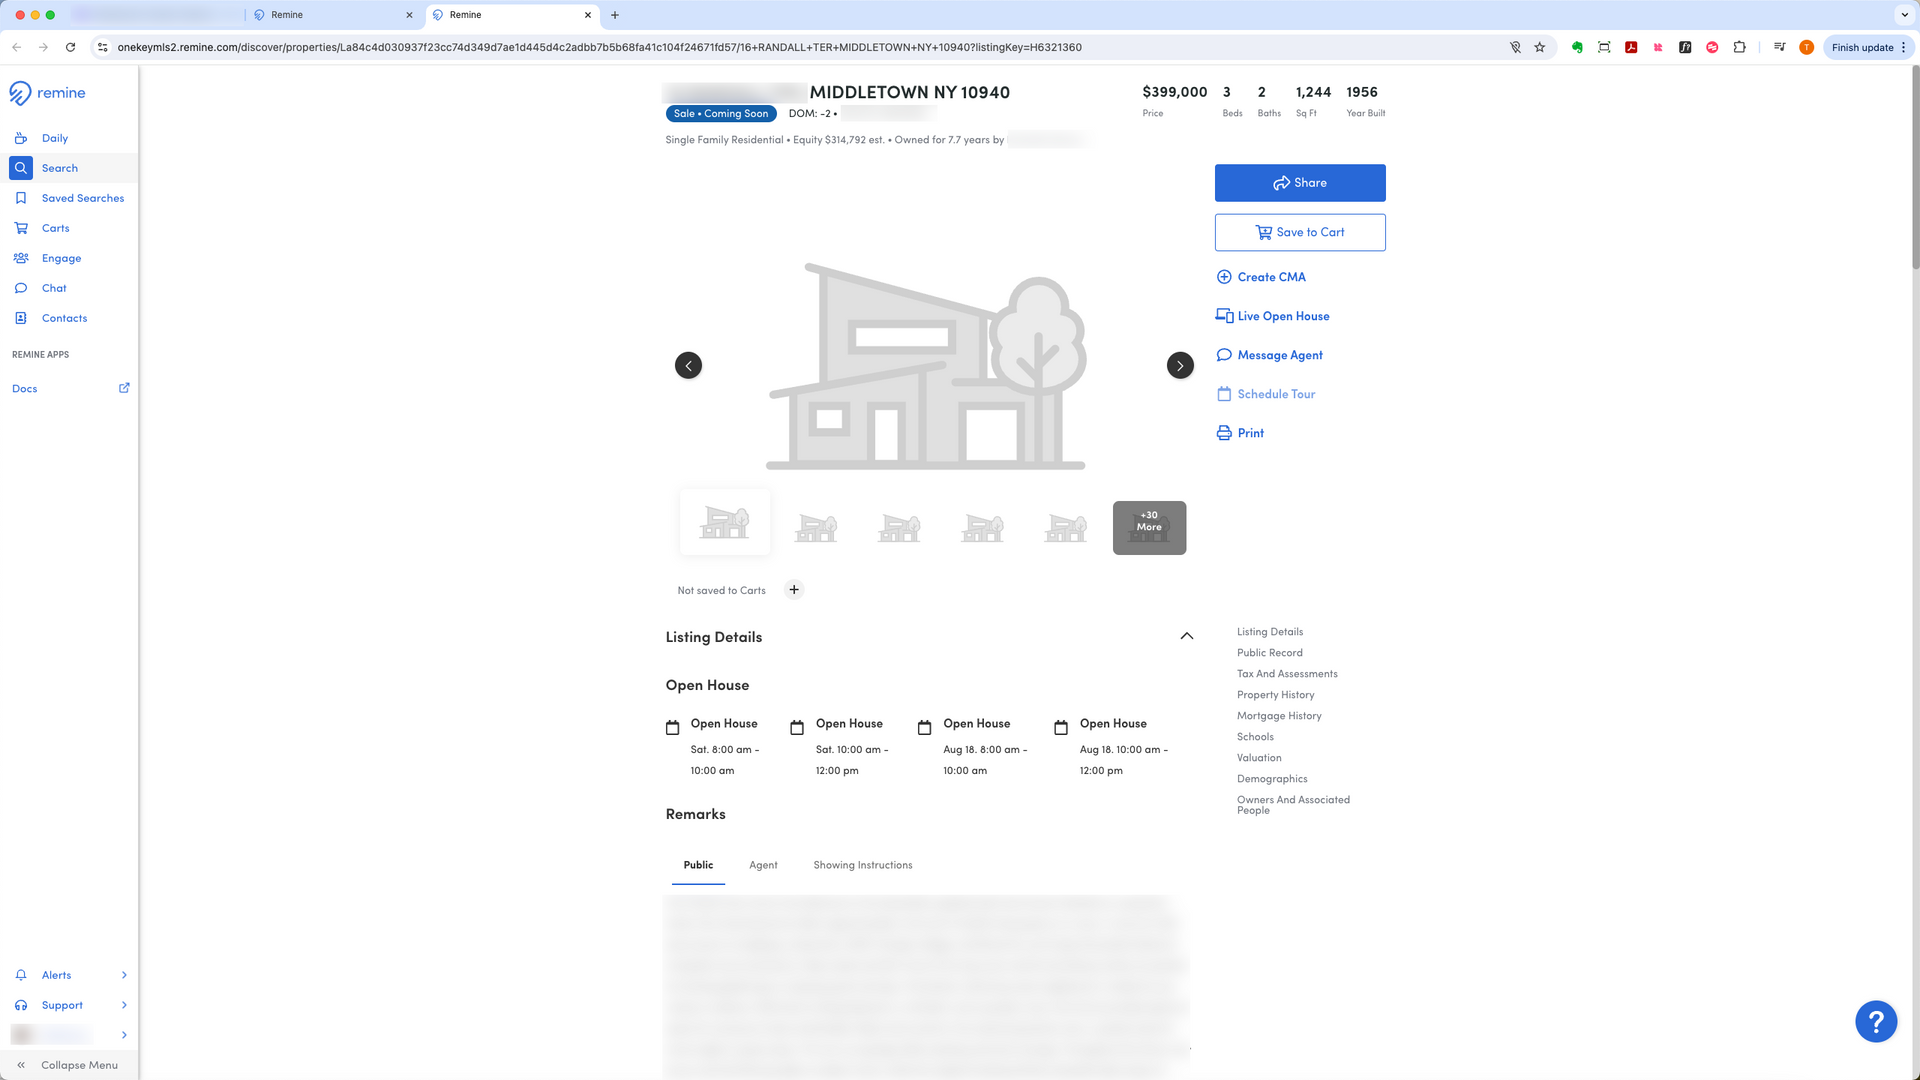Click the Print icon for the listing
Viewport: 1920px width, 1080px height.
1223,432
